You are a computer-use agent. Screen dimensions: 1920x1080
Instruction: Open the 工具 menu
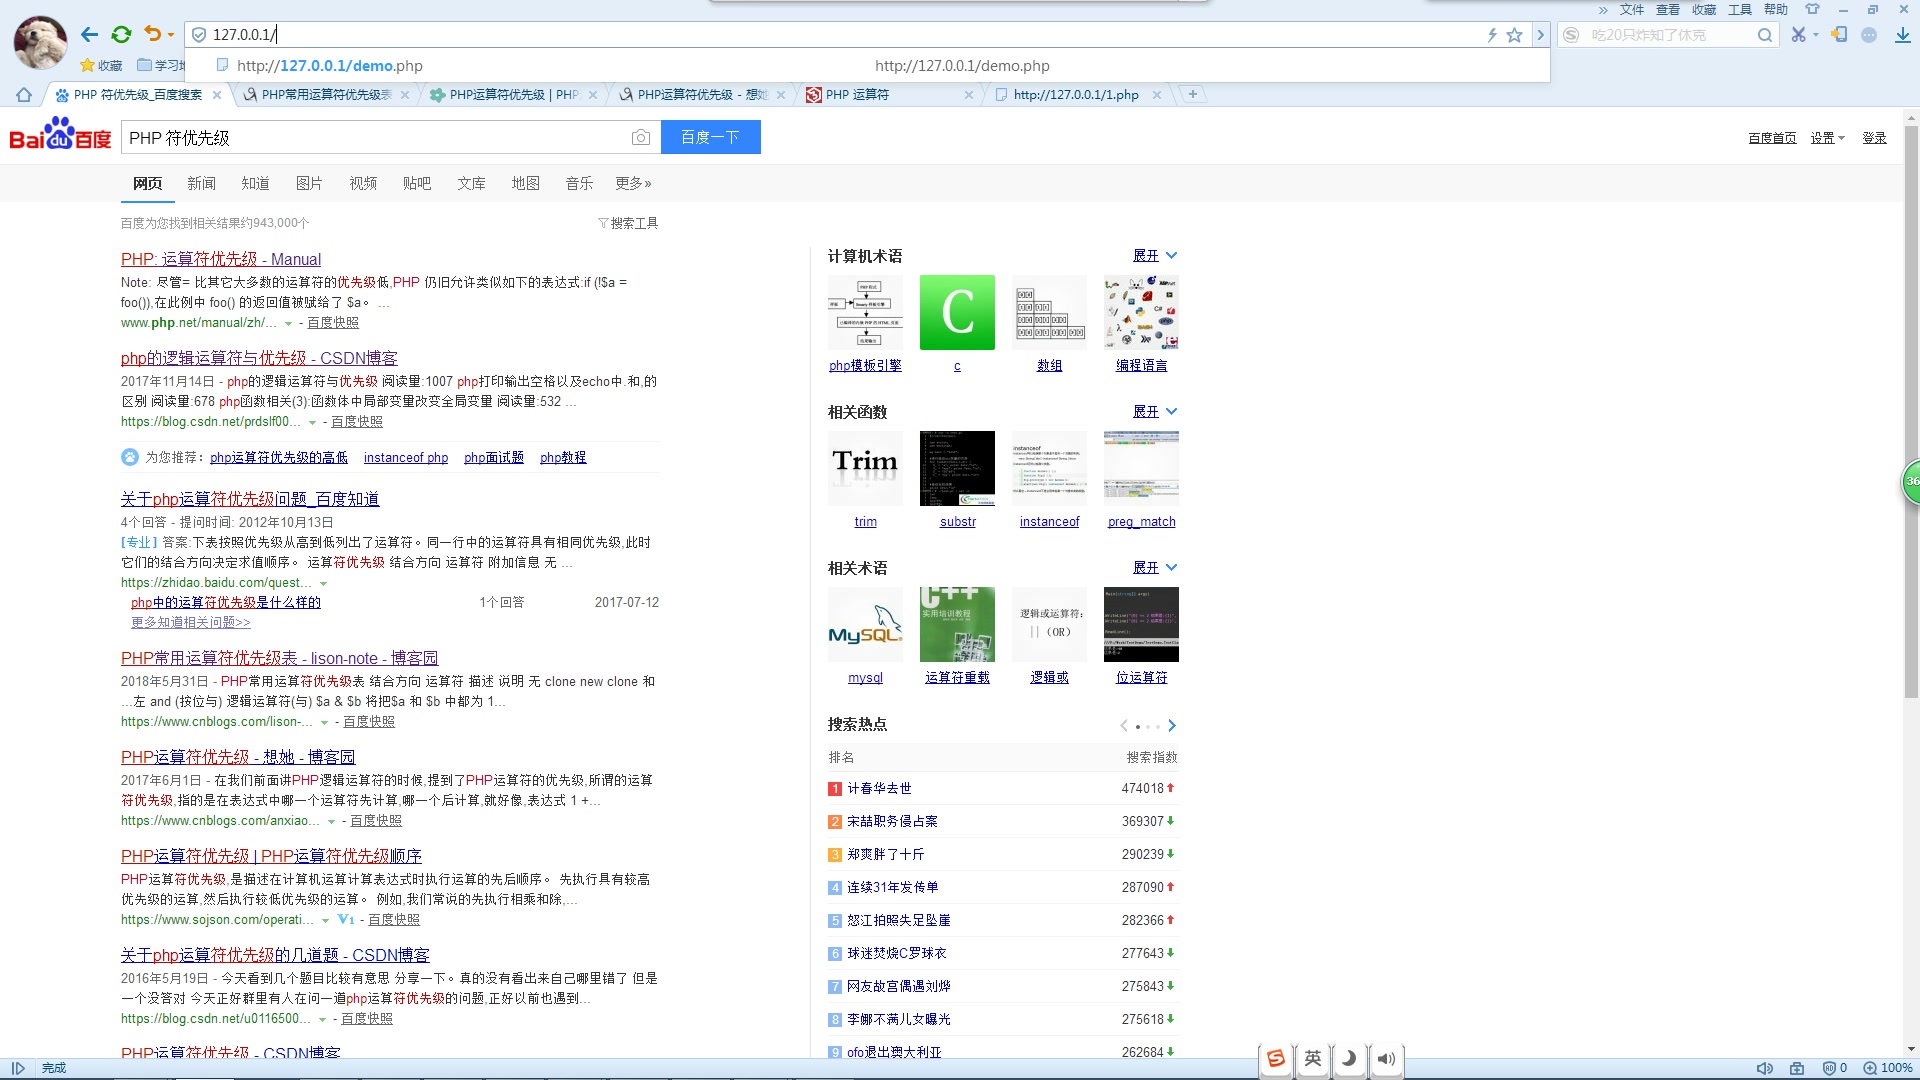pyautogui.click(x=1740, y=10)
